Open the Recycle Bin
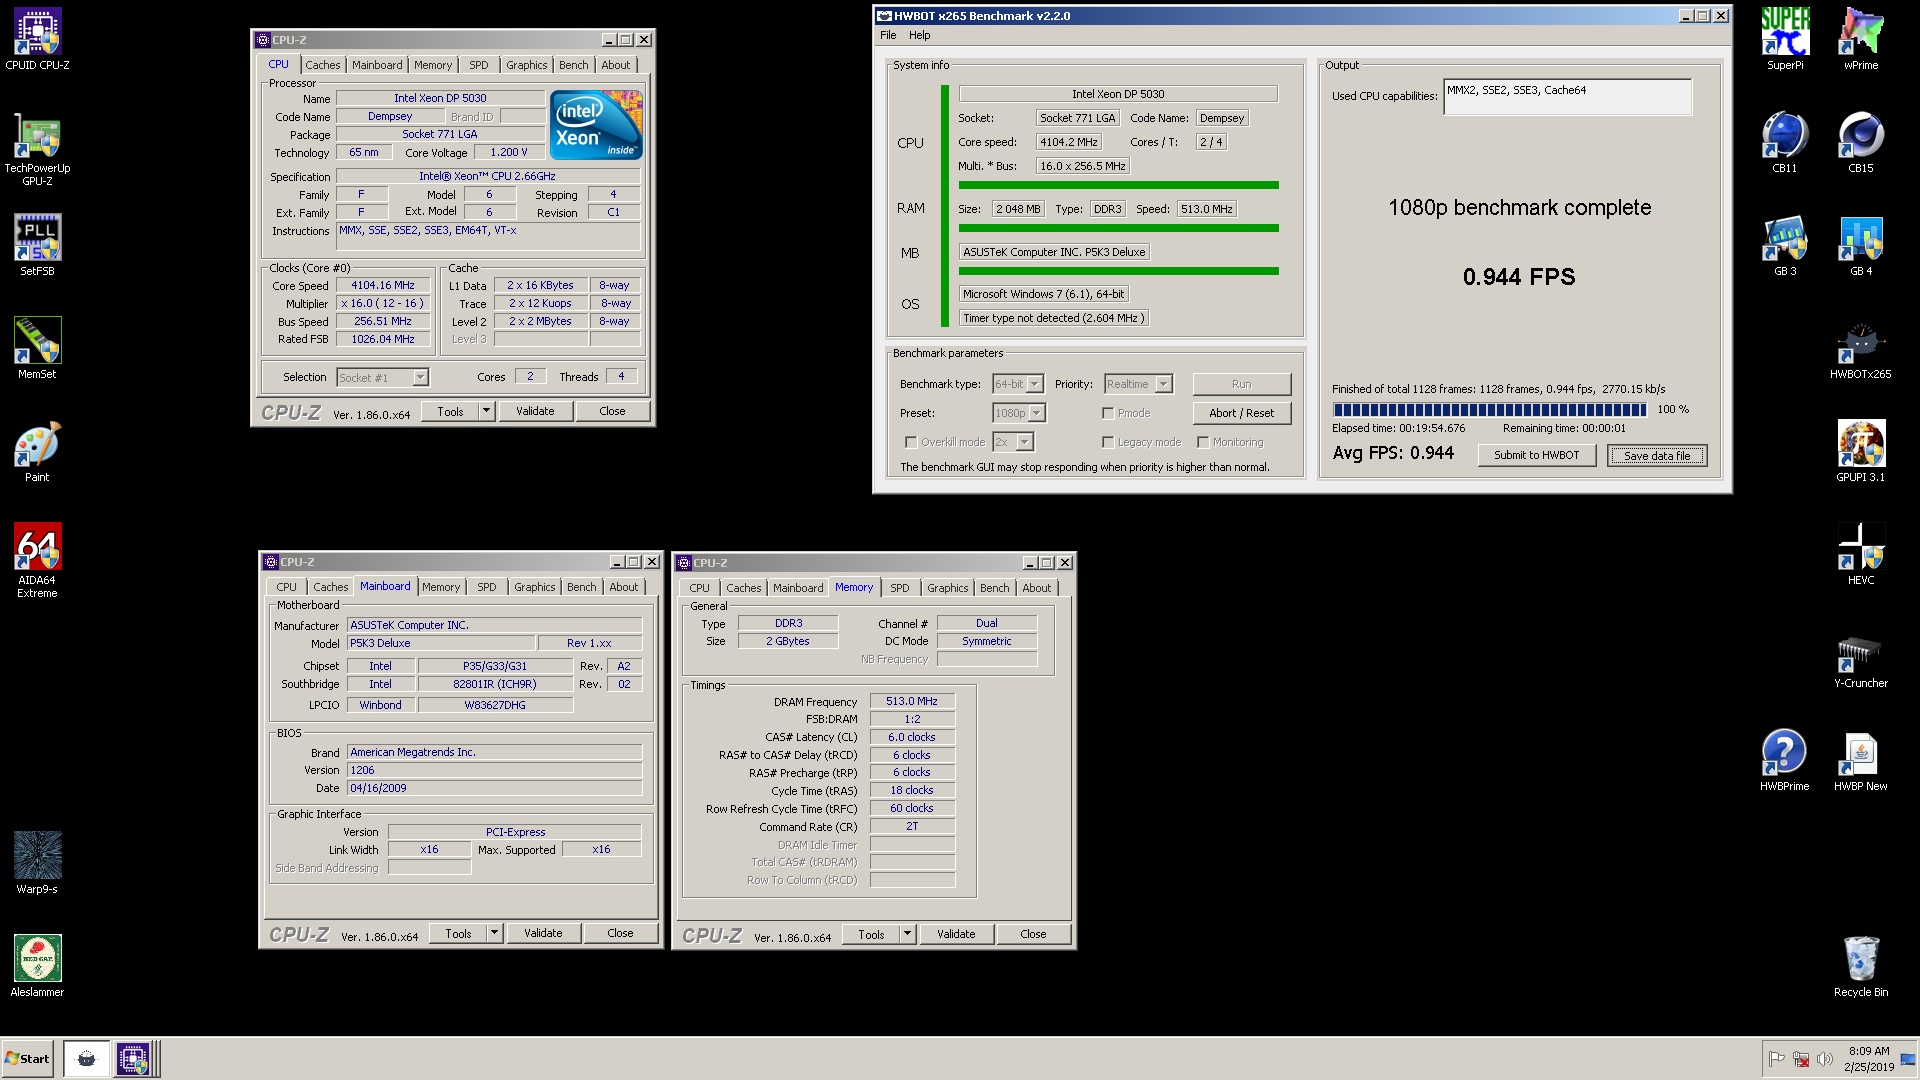Viewport: 1920px width, 1080px height. pyautogui.click(x=1861, y=966)
